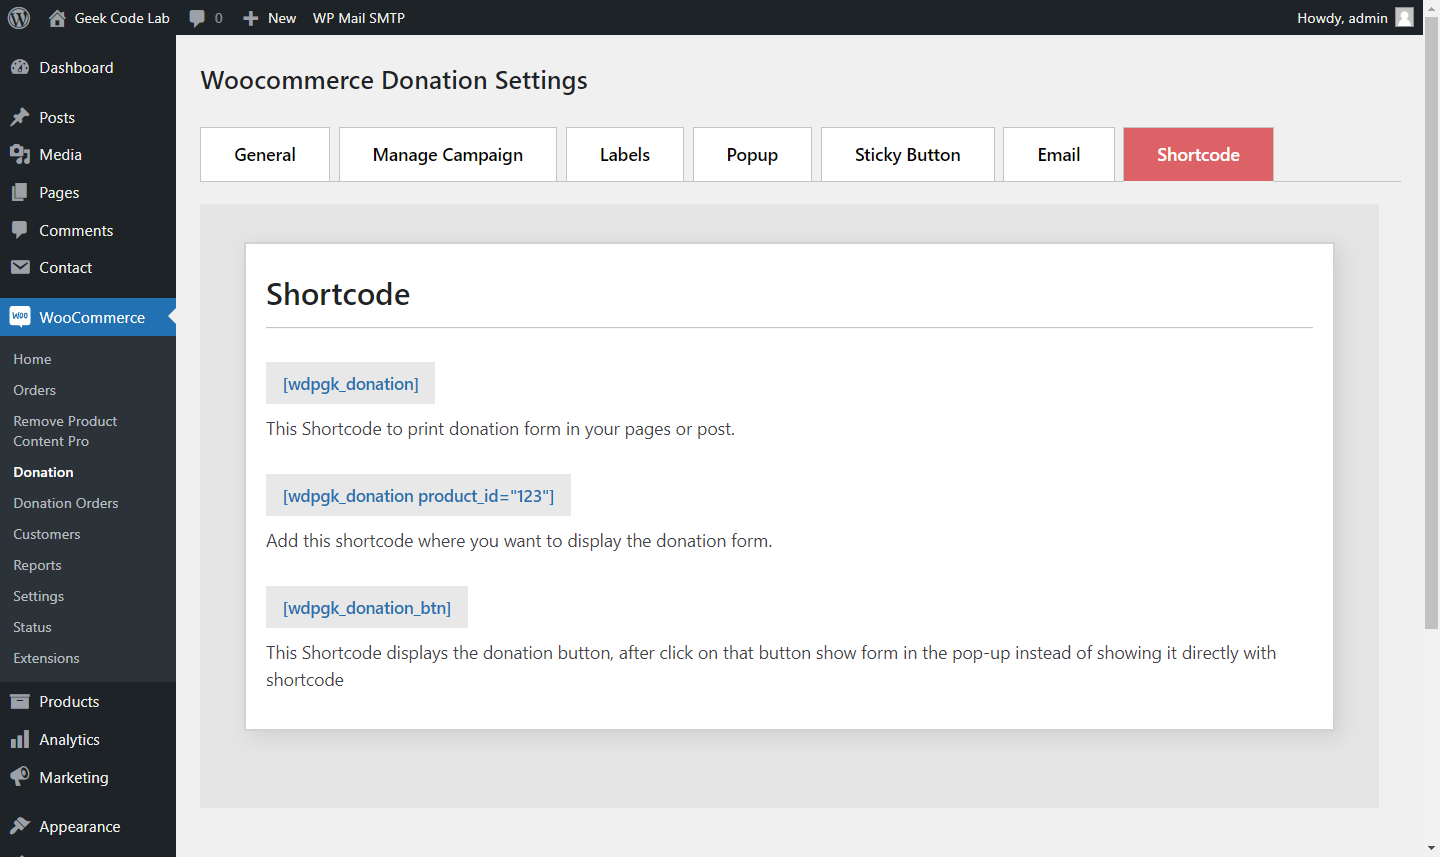Go to the Dashboard menu label
The image size is (1440, 857).
(x=76, y=67)
